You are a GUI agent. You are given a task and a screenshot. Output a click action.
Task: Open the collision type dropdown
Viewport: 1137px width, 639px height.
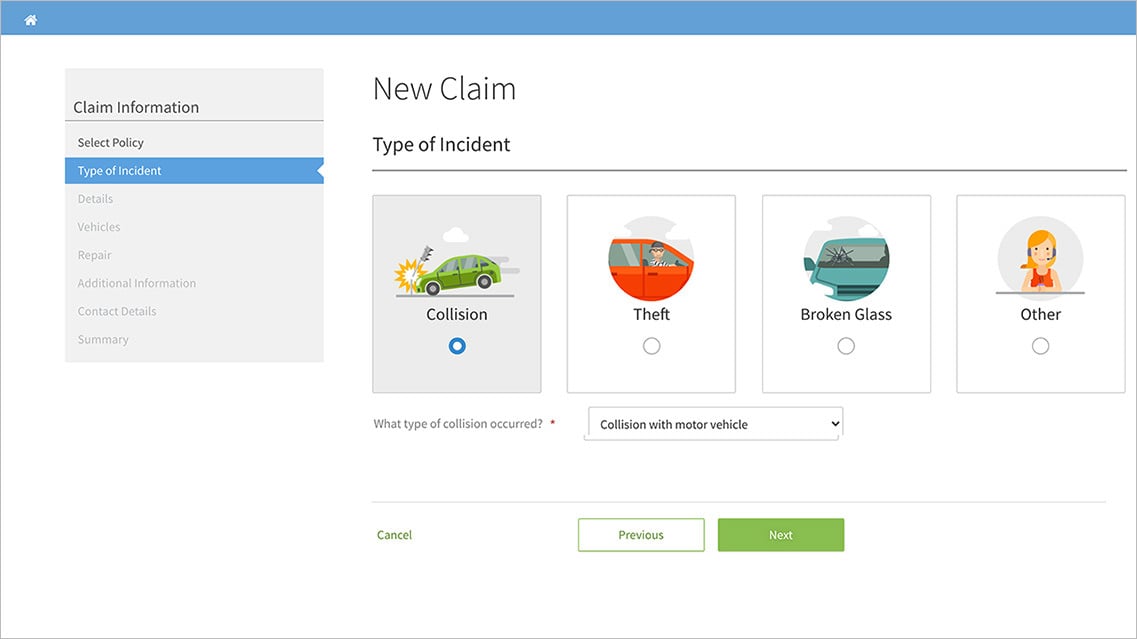coord(712,423)
